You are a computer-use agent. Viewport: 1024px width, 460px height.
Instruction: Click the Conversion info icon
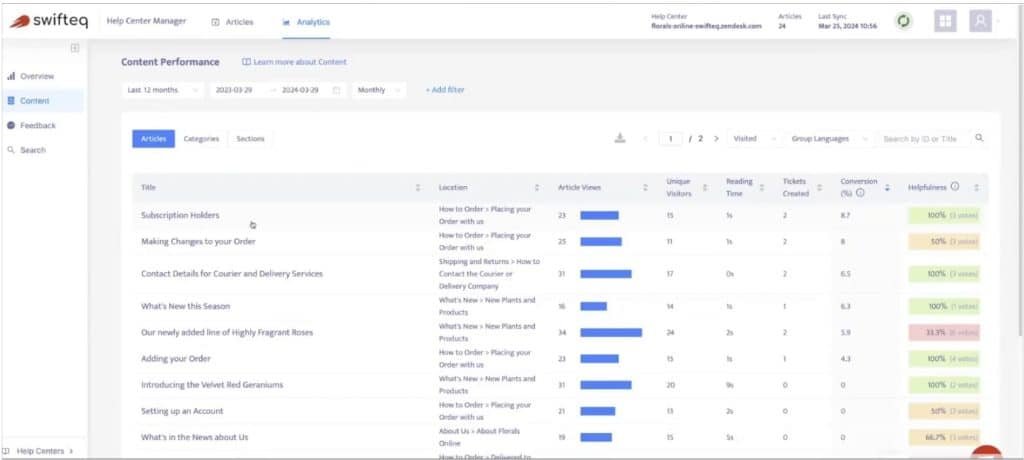coord(860,193)
